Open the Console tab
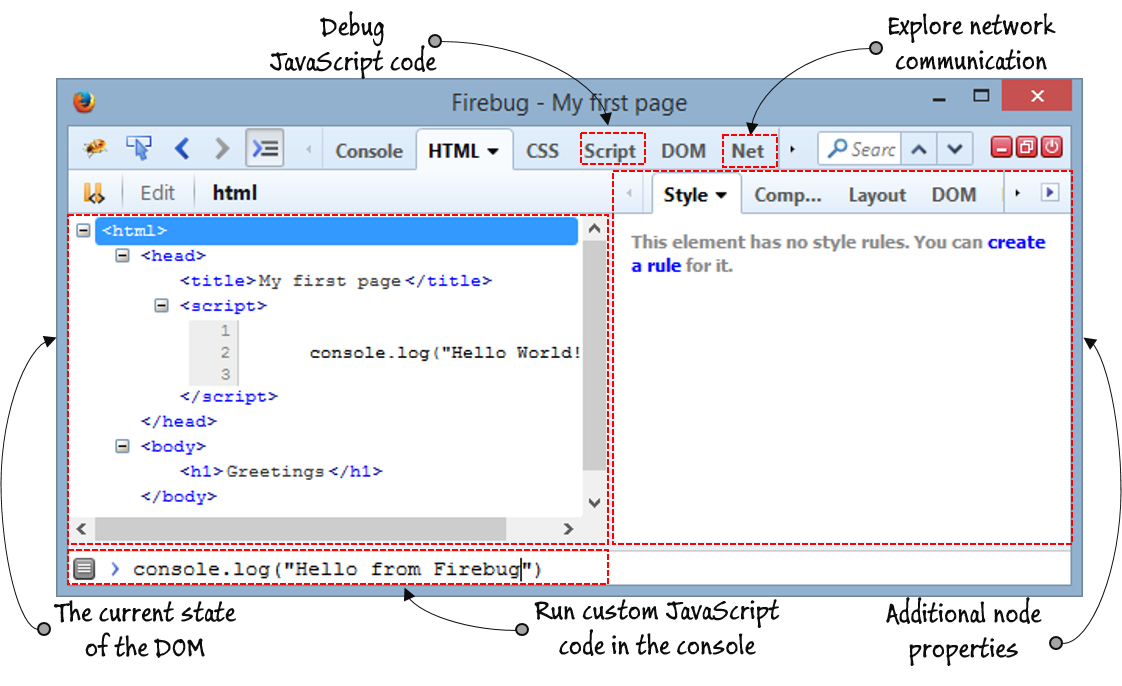1122x686 pixels. click(369, 151)
